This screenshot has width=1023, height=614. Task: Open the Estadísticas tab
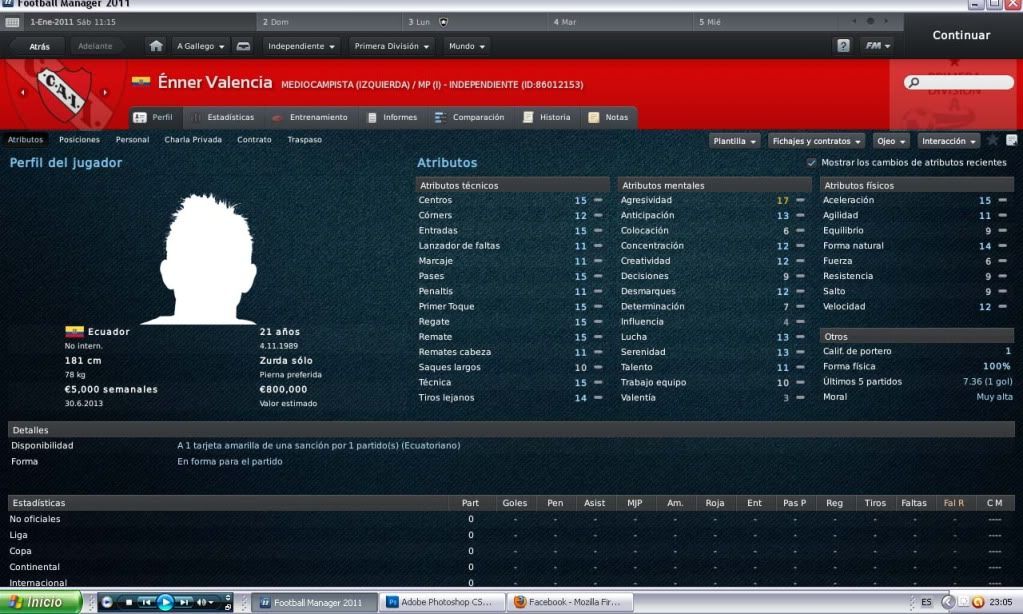(x=223, y=117)
